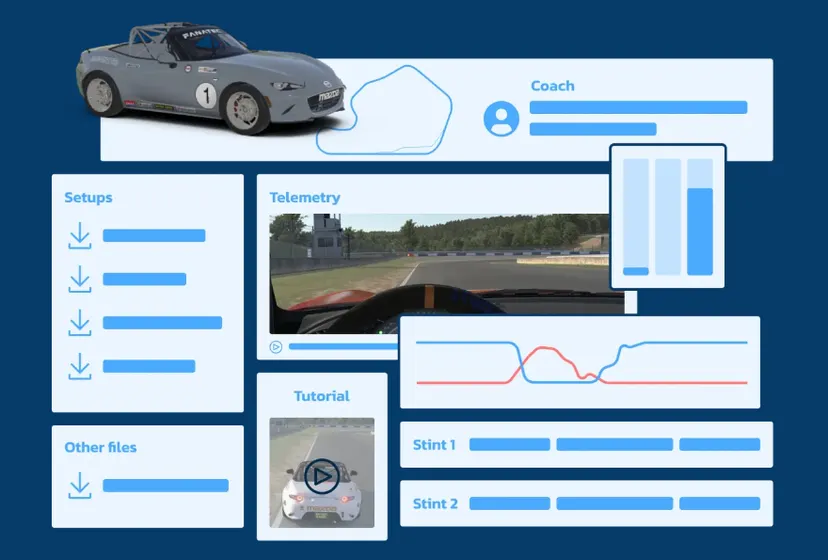Select the Stint 2 label
828x560 pixels.
pos(435,503)
